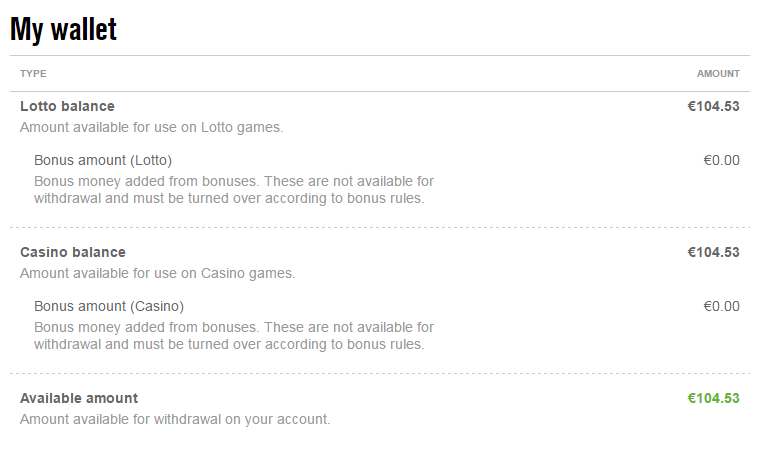Click the Casino games availability description
This screenshot has width=765, height=463.
[157, 273]
